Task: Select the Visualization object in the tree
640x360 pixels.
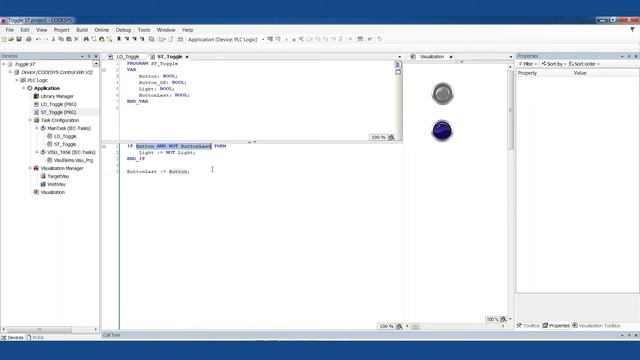Action: (x=53, y=192)
